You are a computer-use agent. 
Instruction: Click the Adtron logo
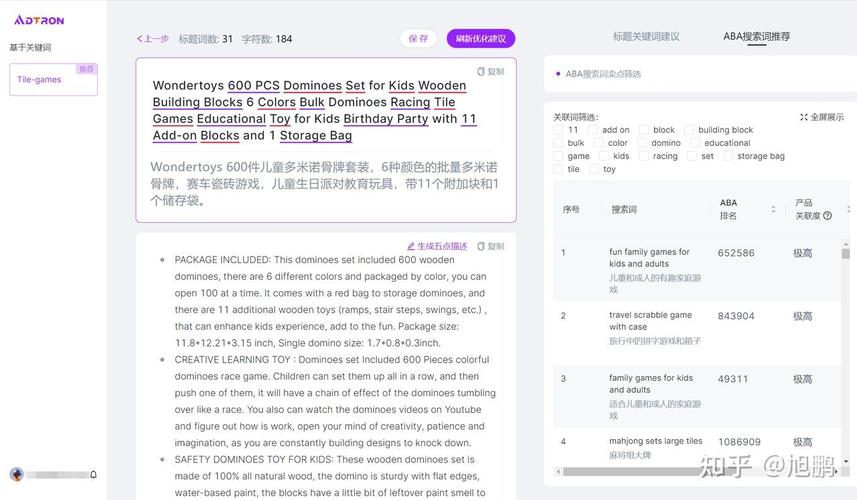pos(39,20)
